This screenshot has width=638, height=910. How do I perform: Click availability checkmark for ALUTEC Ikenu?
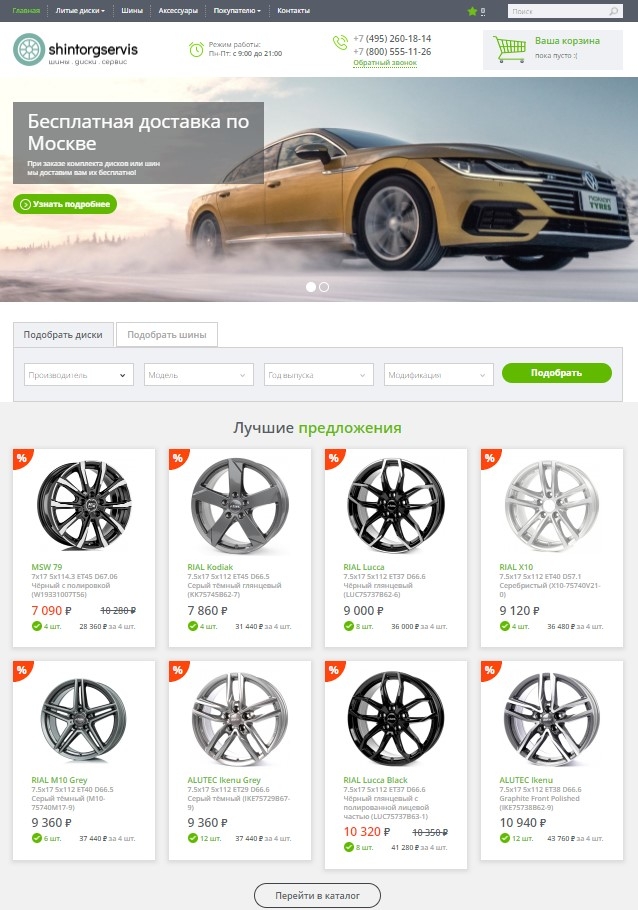[505, 838]
